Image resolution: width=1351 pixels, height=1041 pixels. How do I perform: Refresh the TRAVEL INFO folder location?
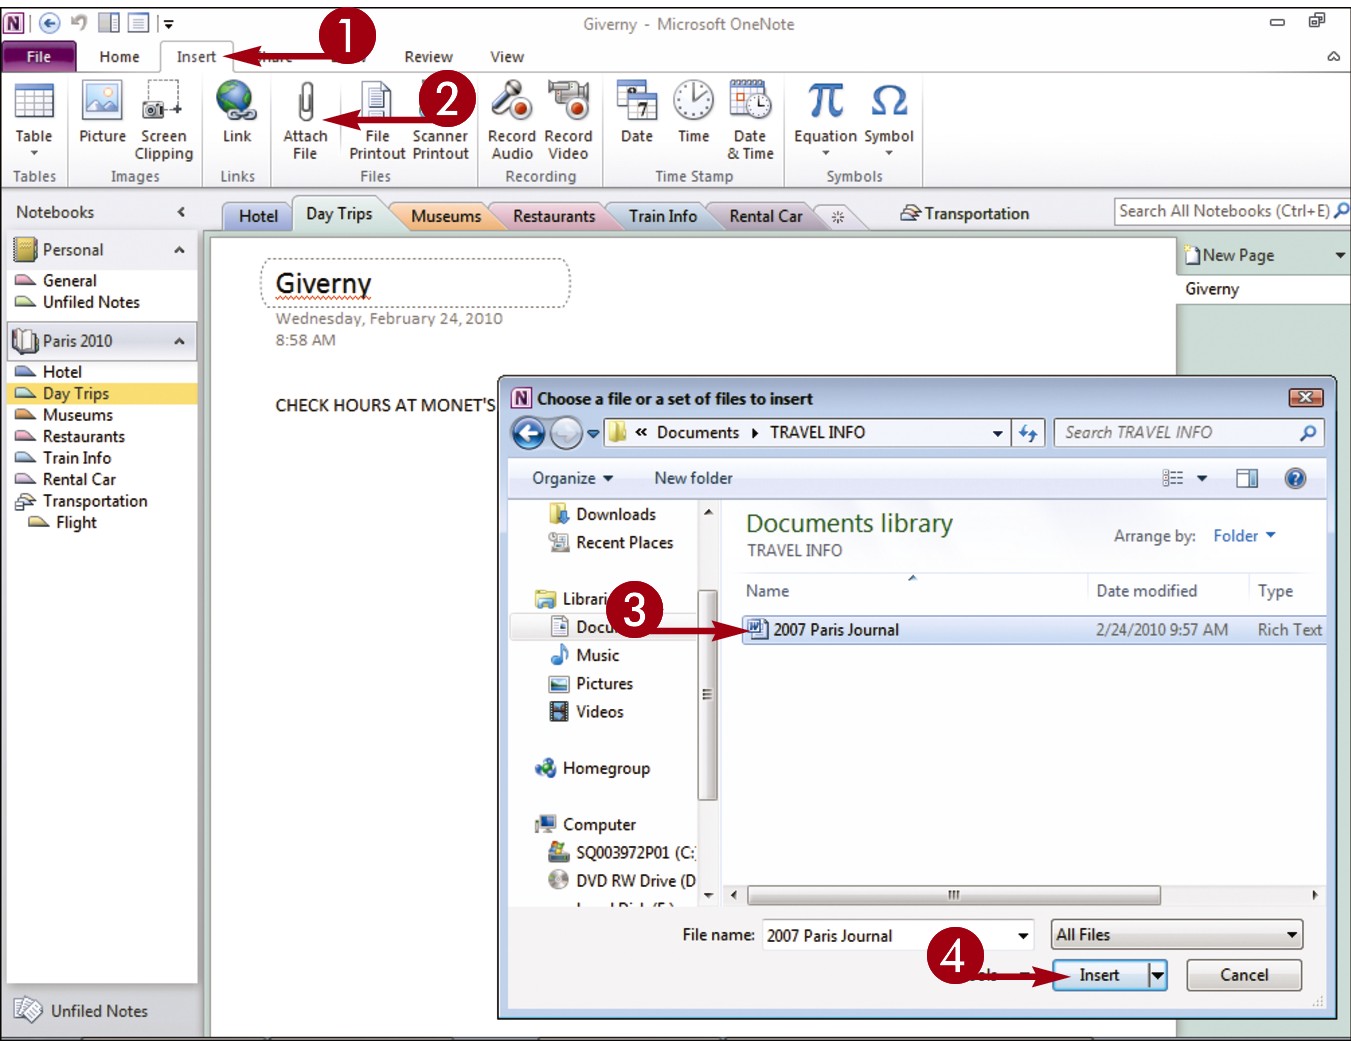pyautogui.click(x=1028, y=433)
